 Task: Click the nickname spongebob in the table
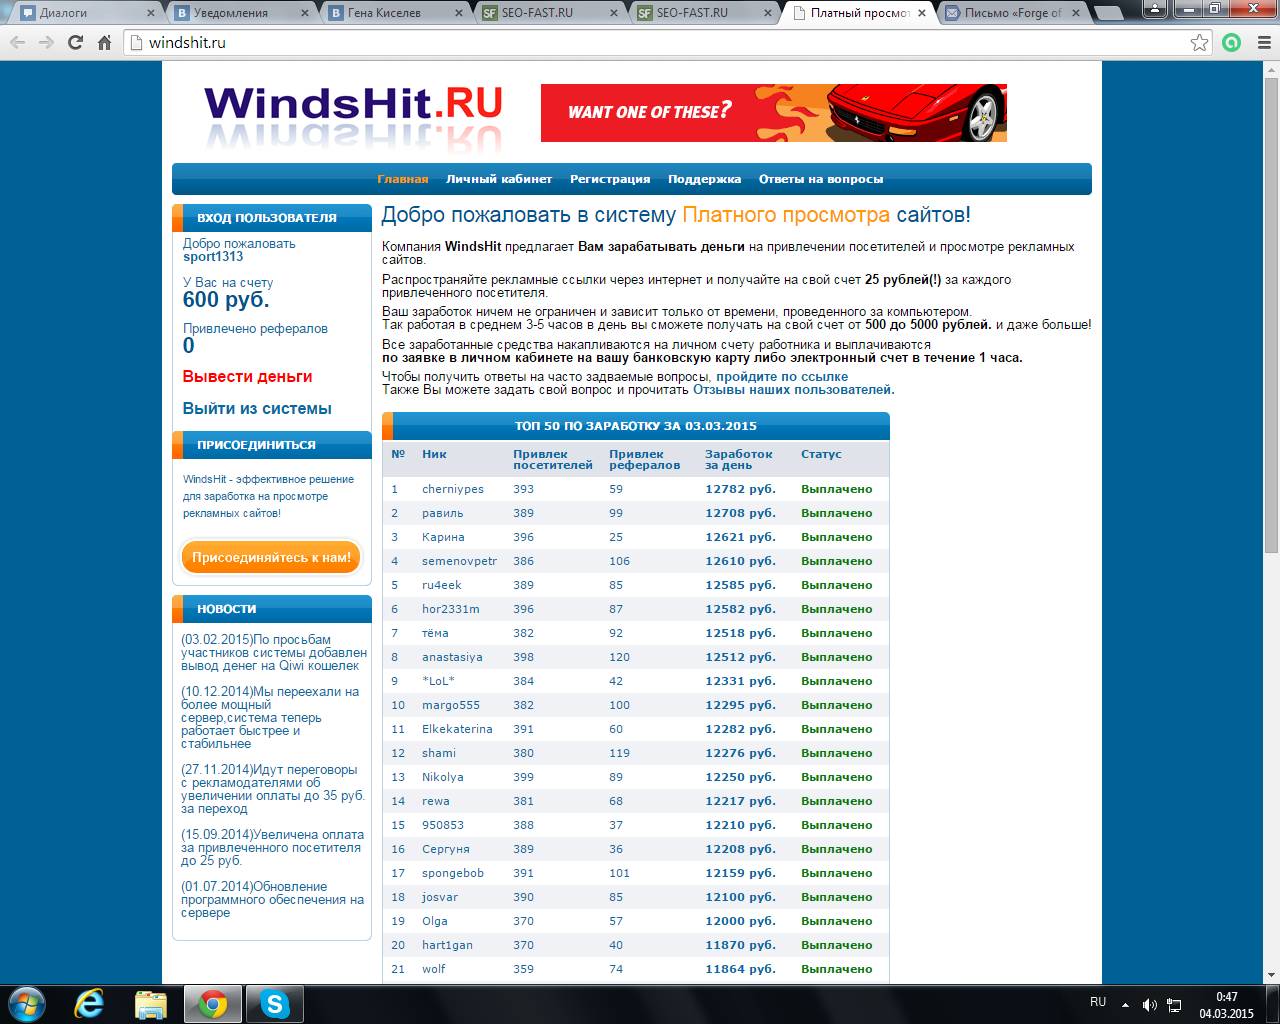click(x=453, y=873)
